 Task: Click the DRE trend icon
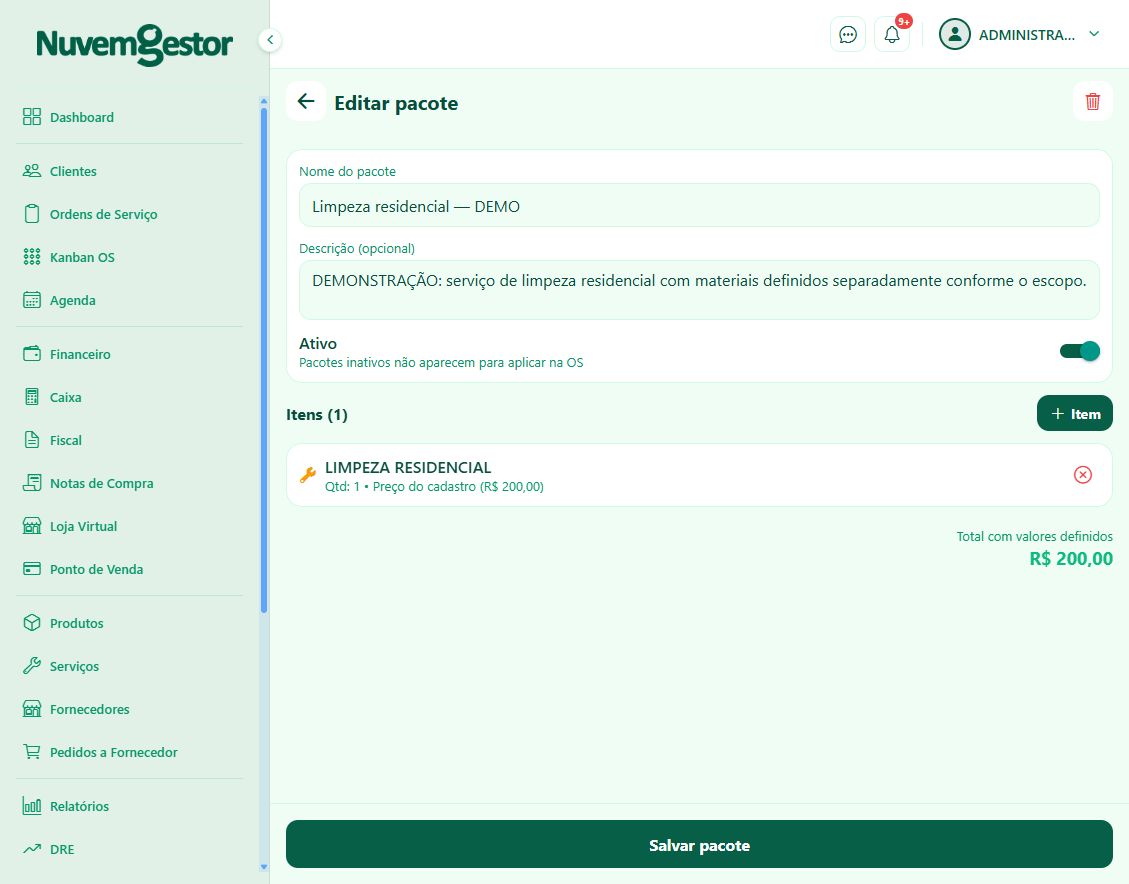click(32, 849)
